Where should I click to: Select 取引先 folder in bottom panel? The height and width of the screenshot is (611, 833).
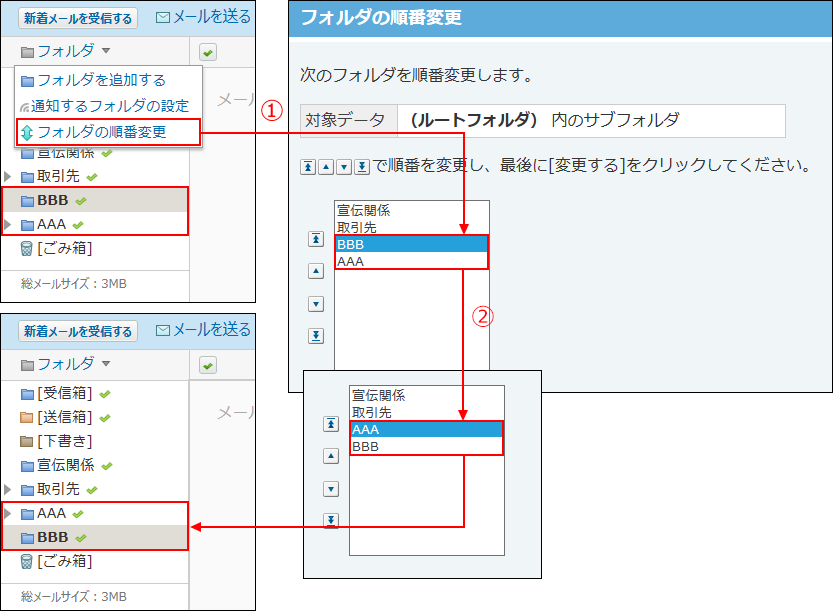point(58,489)
